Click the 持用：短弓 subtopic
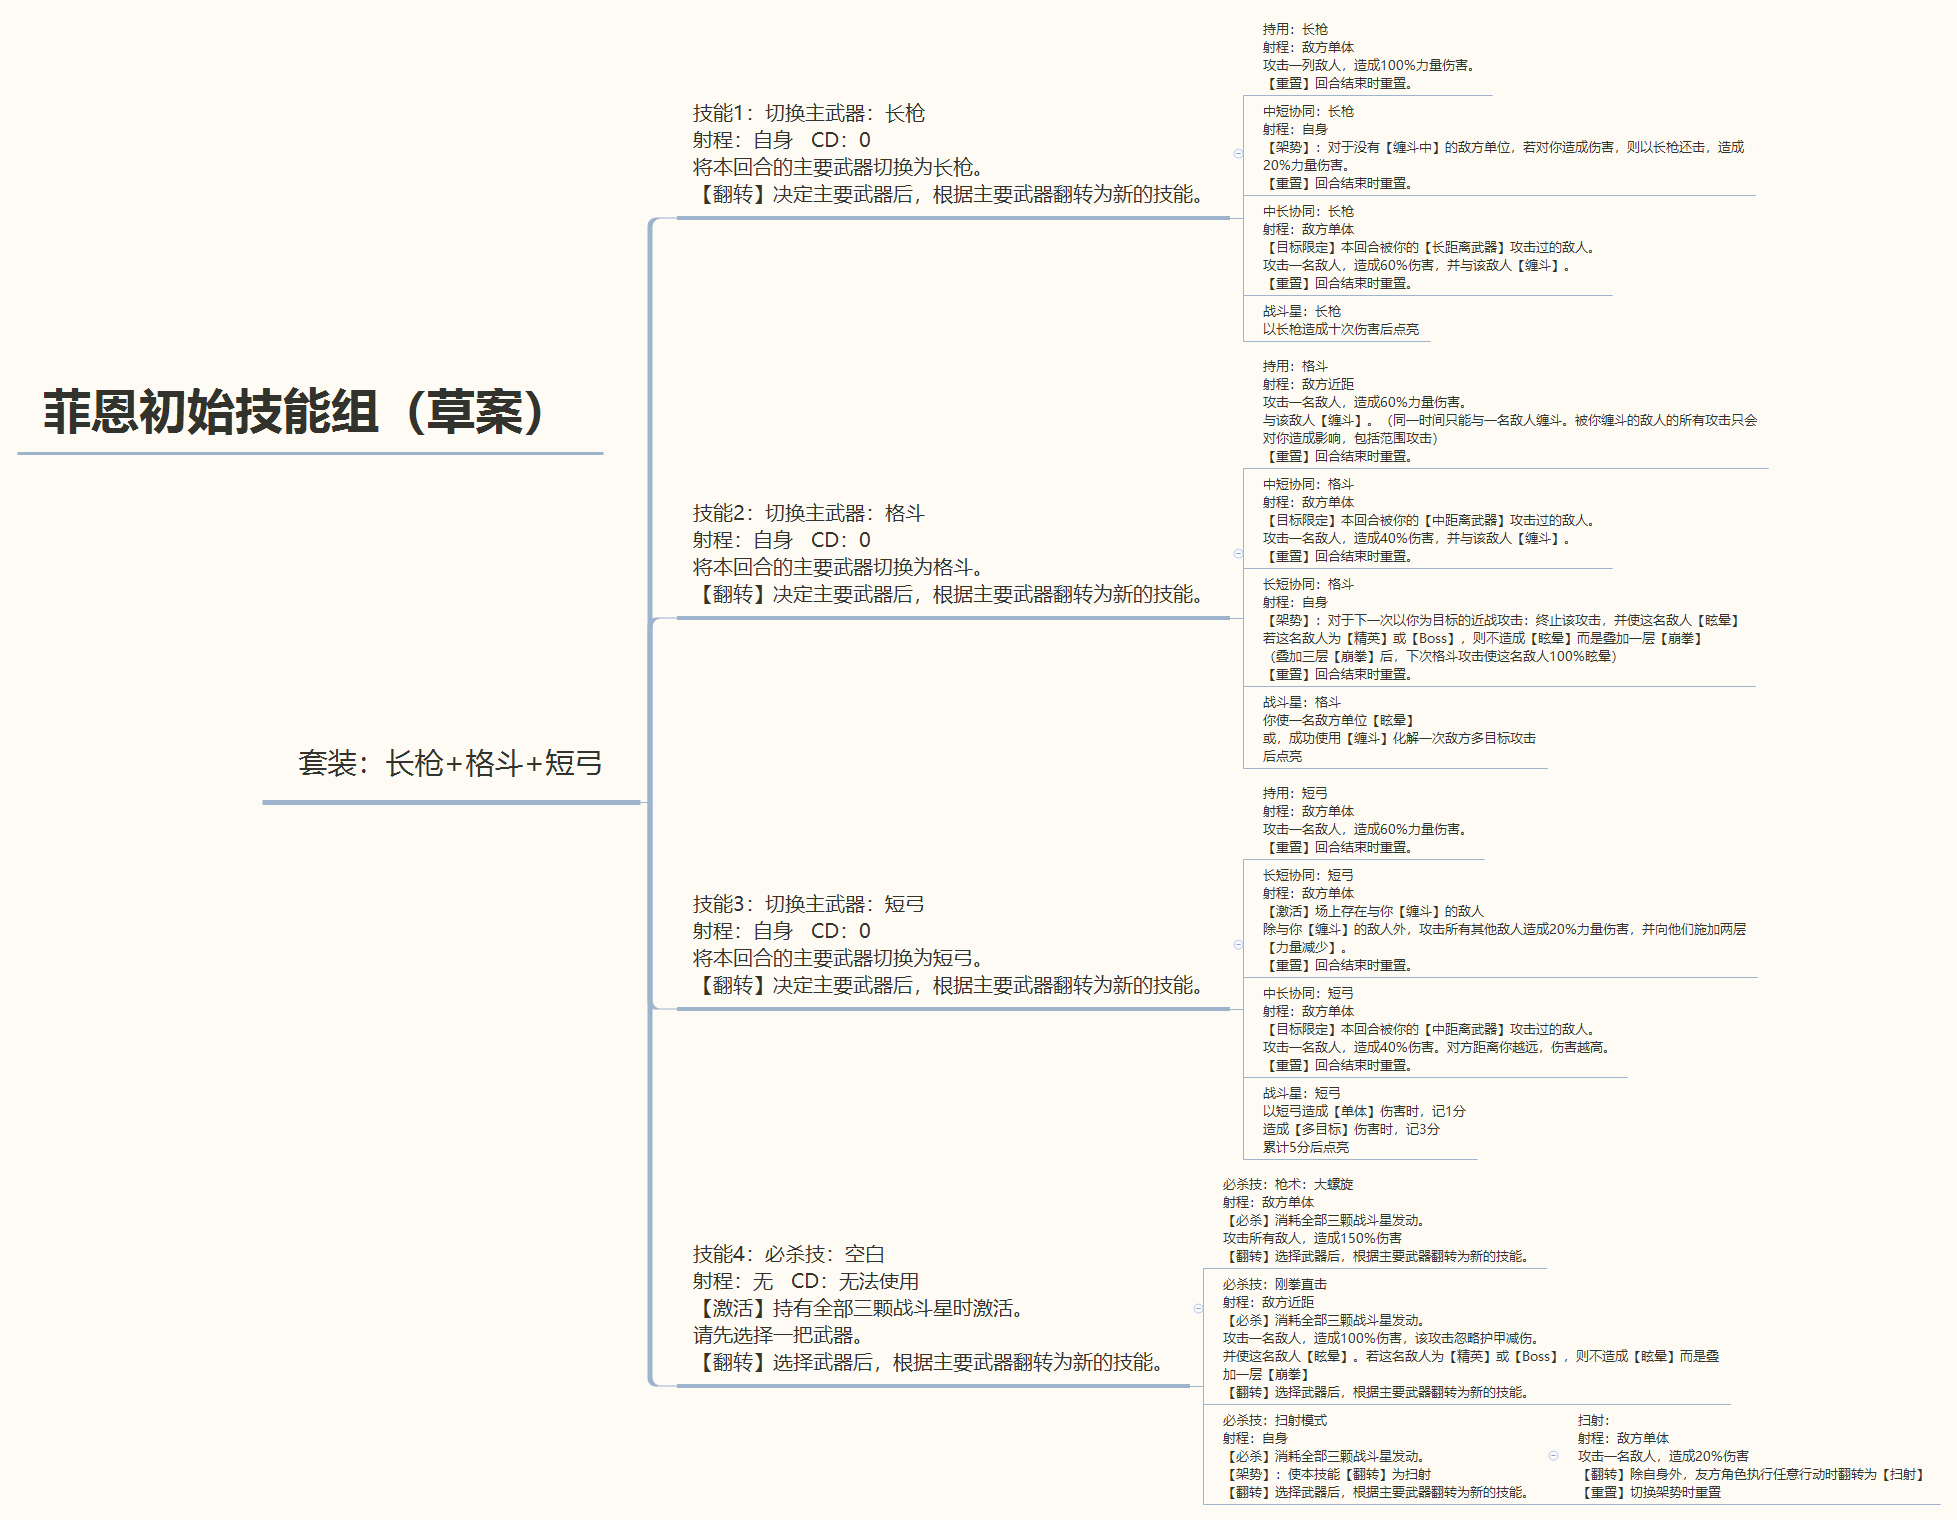 coord(1364,820)
